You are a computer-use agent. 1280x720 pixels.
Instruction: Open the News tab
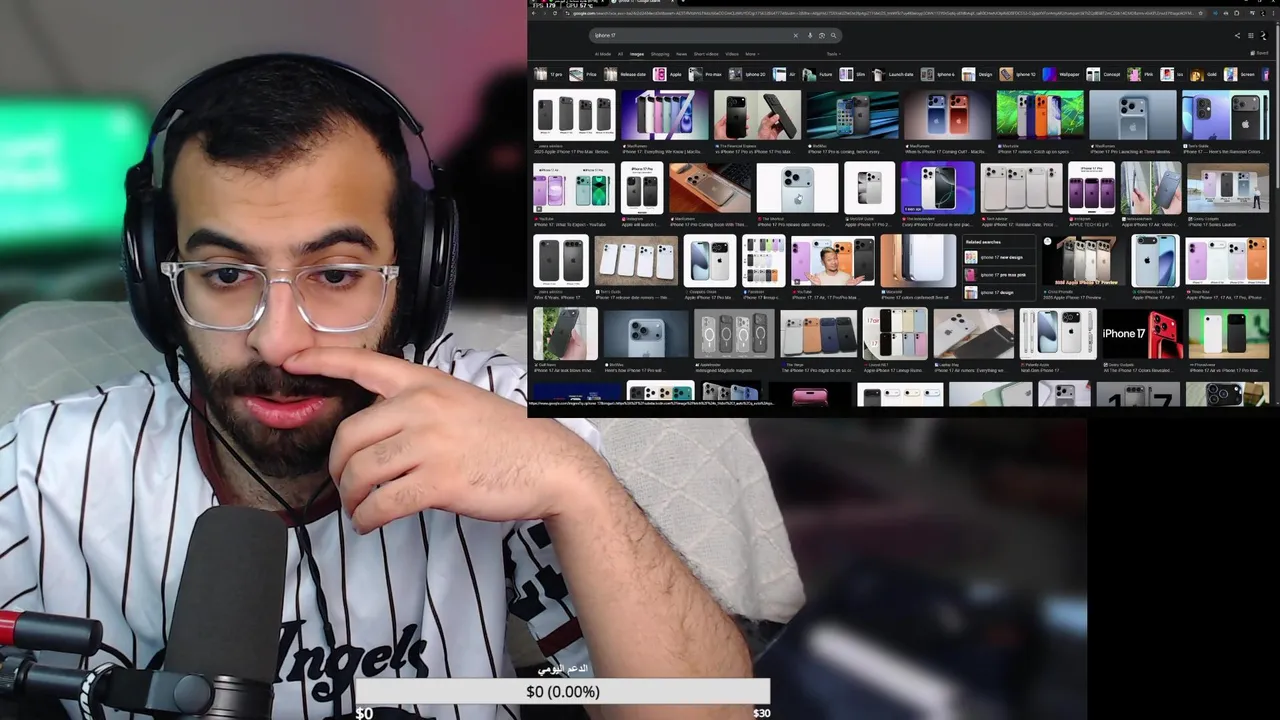tap(681, 54)
